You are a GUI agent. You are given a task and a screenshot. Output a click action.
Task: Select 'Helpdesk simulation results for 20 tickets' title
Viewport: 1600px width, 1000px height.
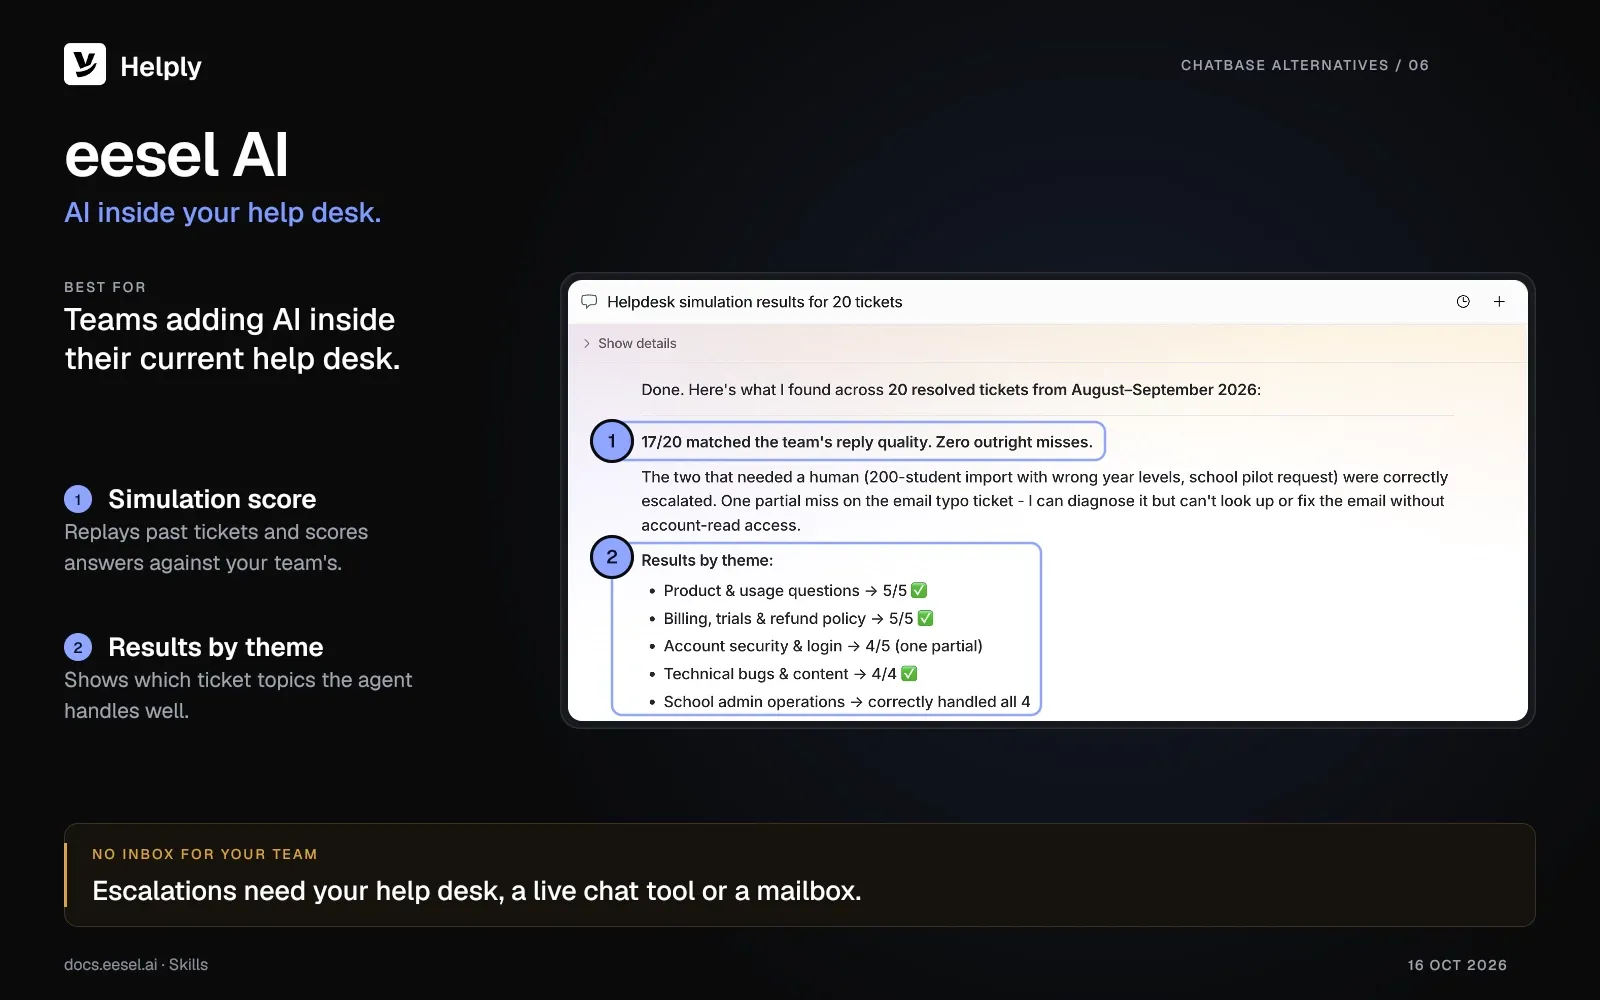754,302
